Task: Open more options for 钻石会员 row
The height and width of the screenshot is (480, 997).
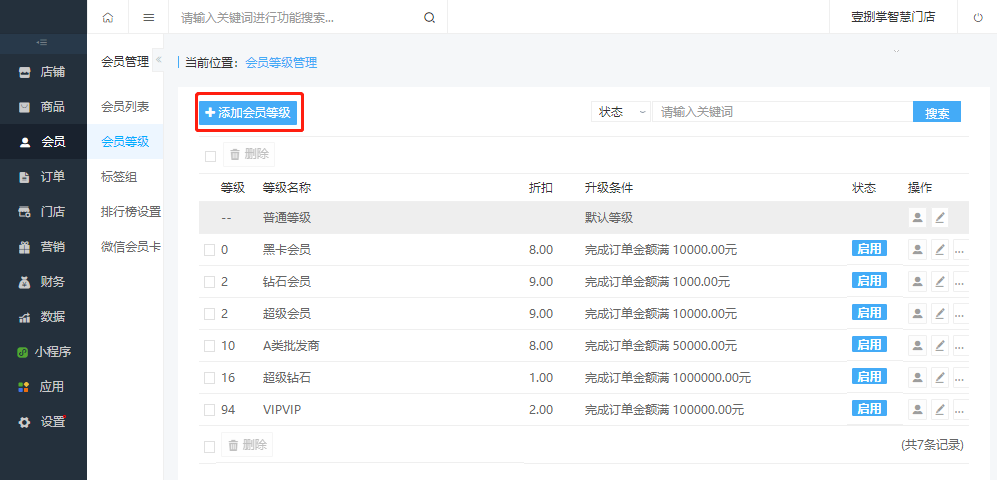Action: click(961, 282)
